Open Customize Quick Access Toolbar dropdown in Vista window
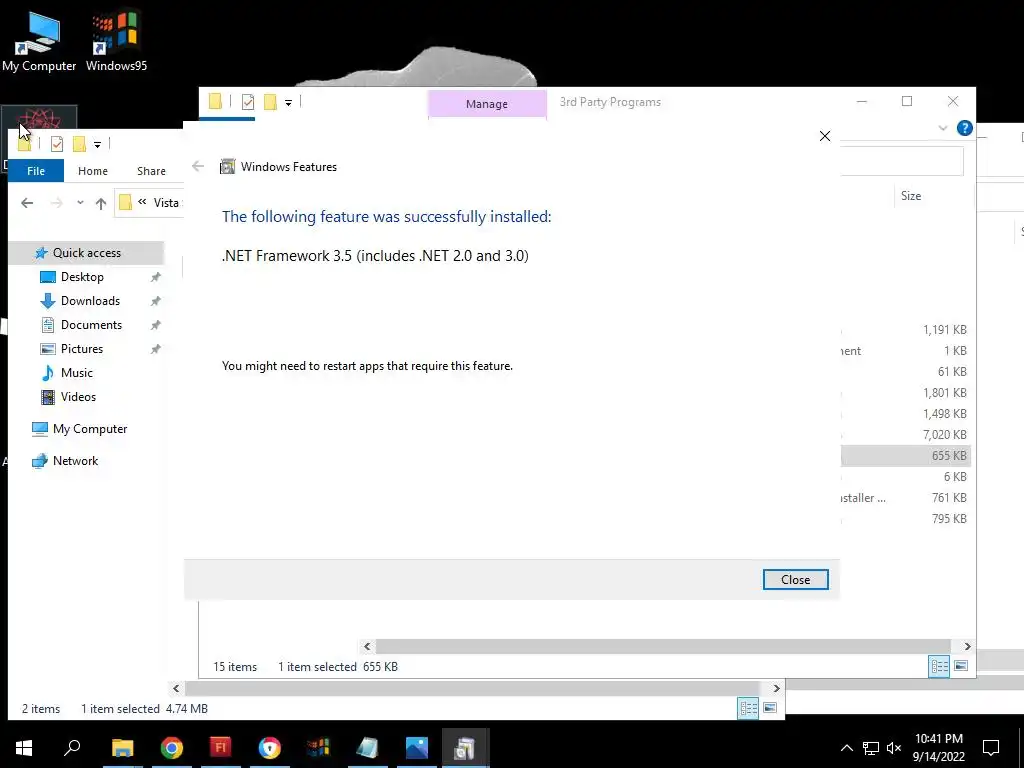 pos(97,144)
